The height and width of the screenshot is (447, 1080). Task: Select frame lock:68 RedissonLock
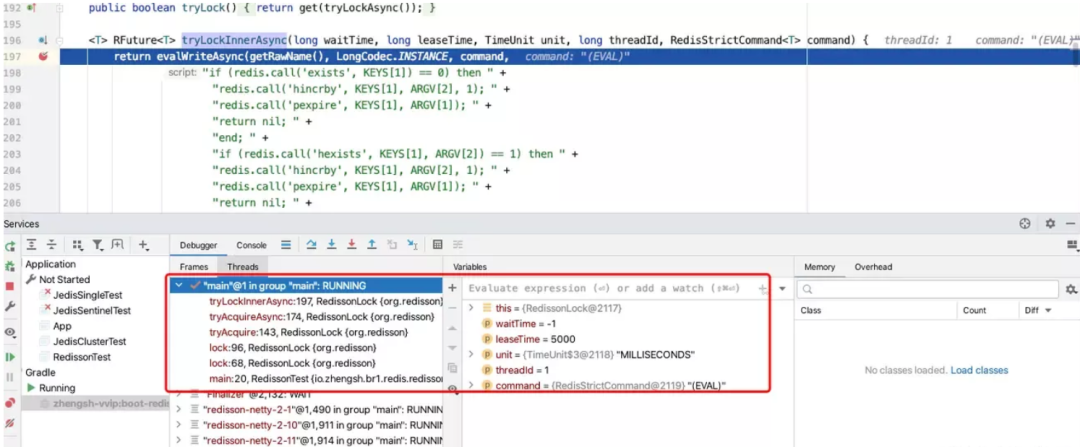(x=293, y=363)
